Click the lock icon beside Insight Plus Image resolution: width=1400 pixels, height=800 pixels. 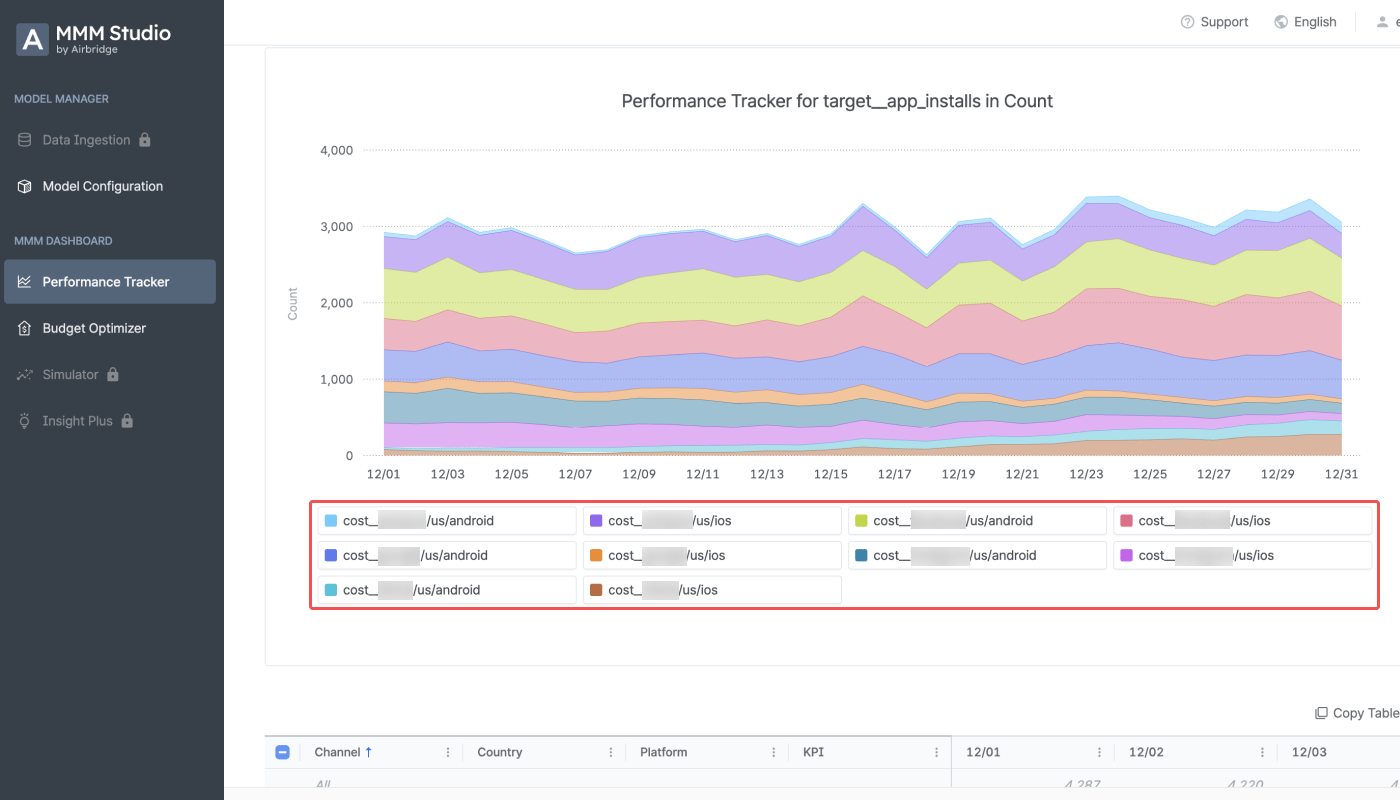[127, 421]
